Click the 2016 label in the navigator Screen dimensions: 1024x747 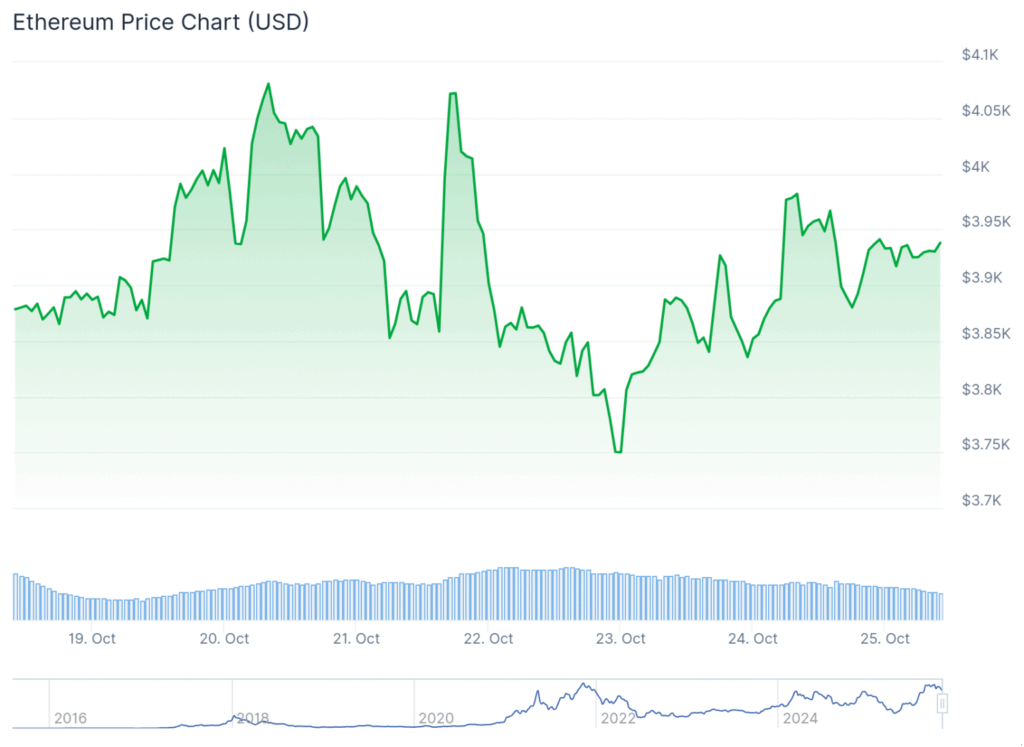tap(70, 718)
